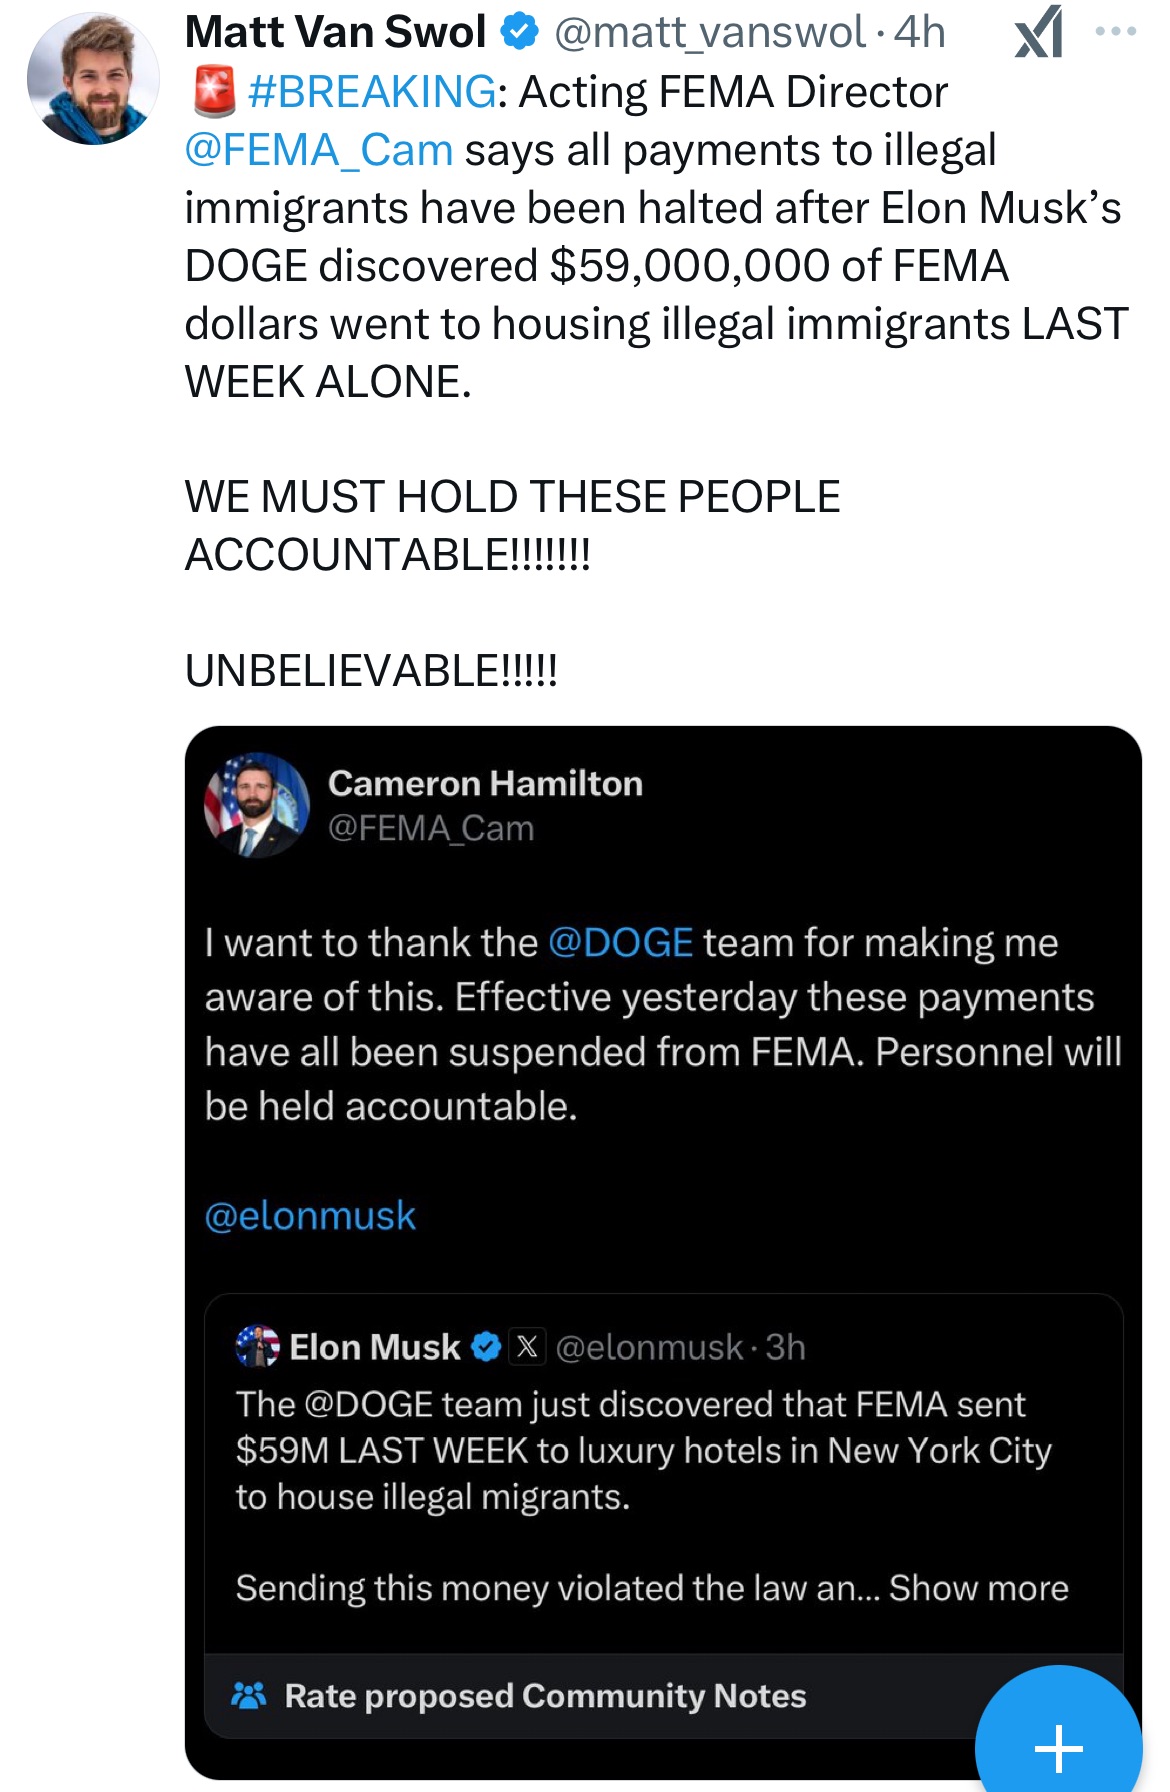Screen dimensions: 1170x1792
Task: Tap the X affiliation badge by Elon Musk
Action: point(527,1347)
